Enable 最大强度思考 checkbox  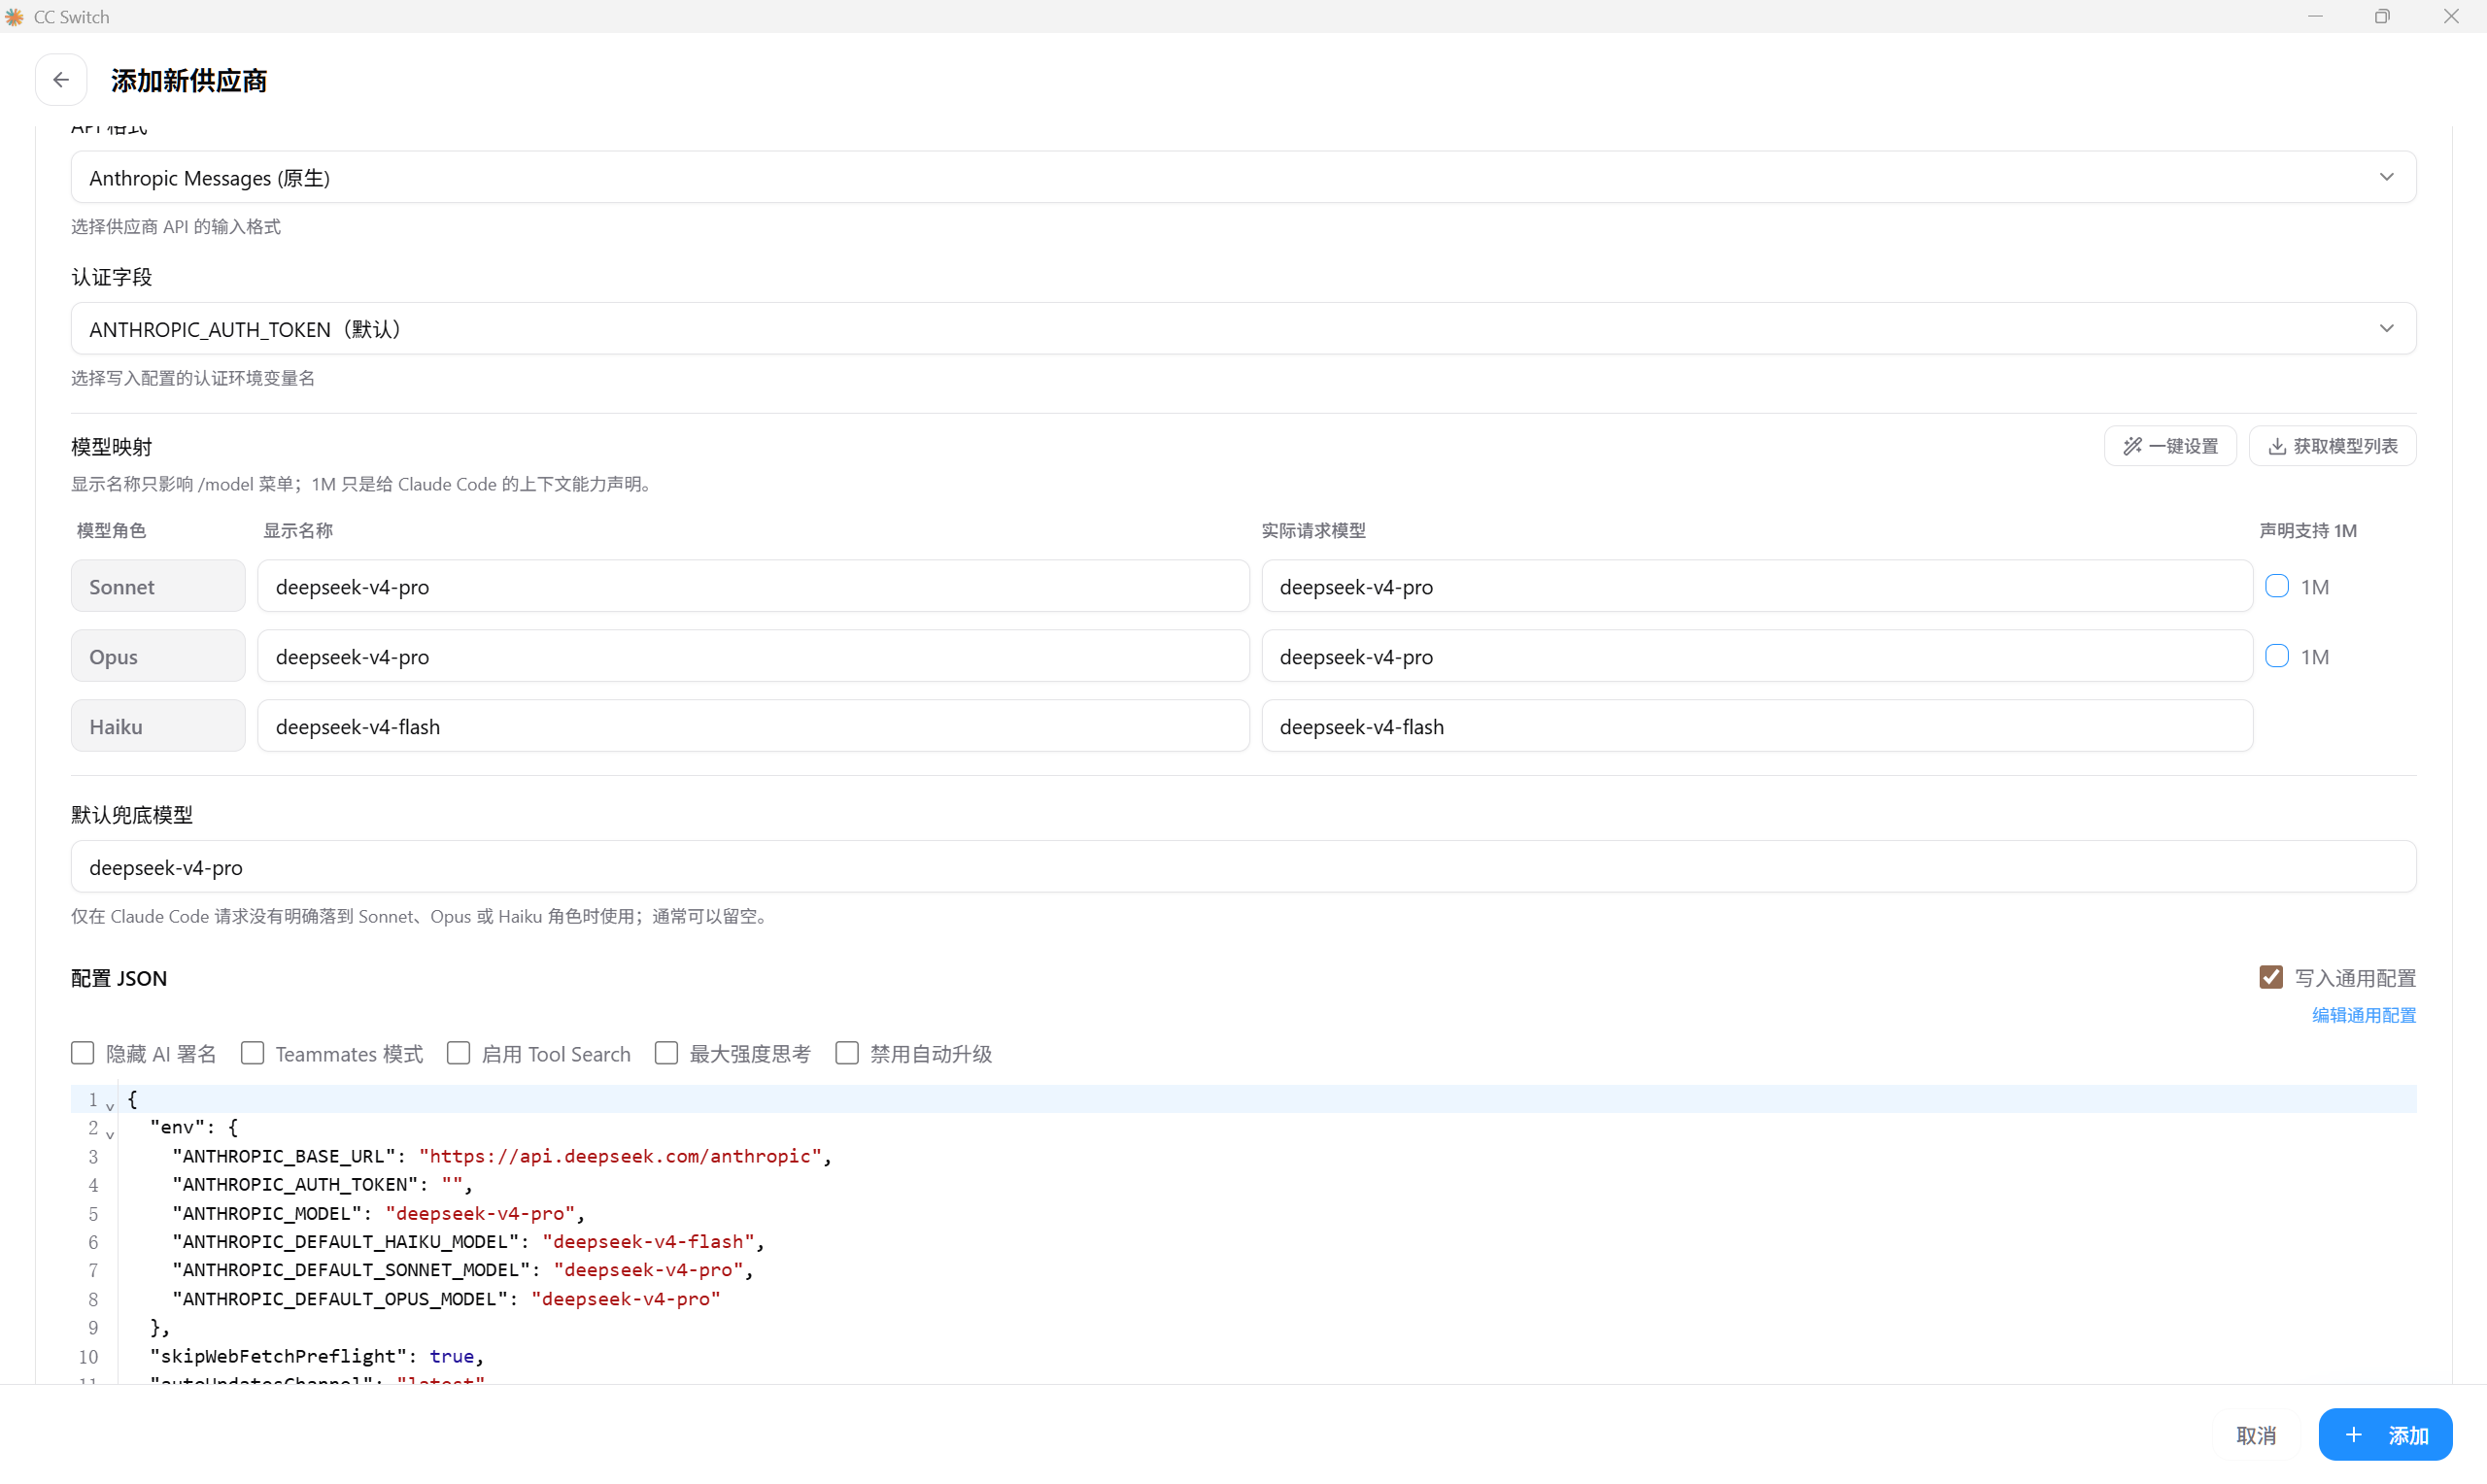(x=666, y=1053)
